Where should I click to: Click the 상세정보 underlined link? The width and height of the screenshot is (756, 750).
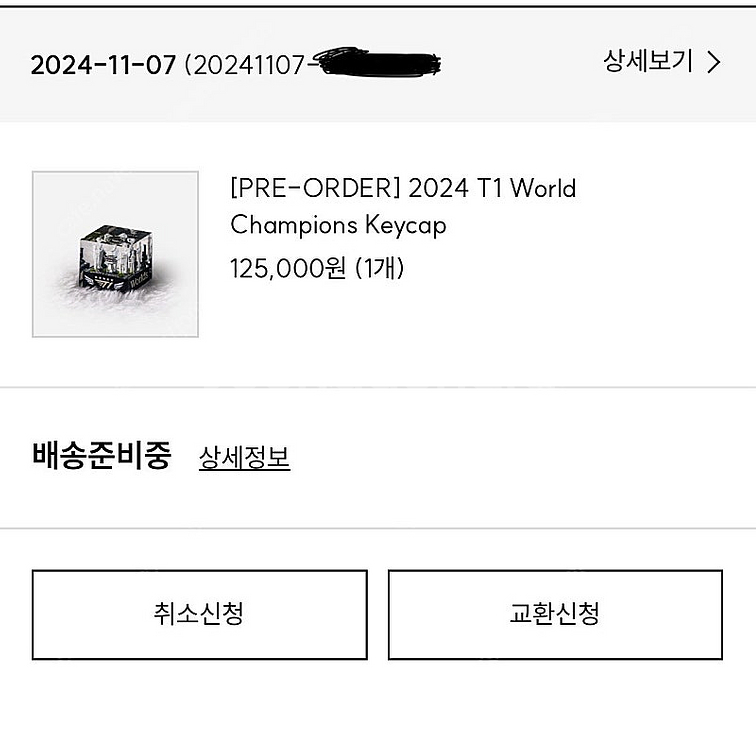click(x=244, y=457)
